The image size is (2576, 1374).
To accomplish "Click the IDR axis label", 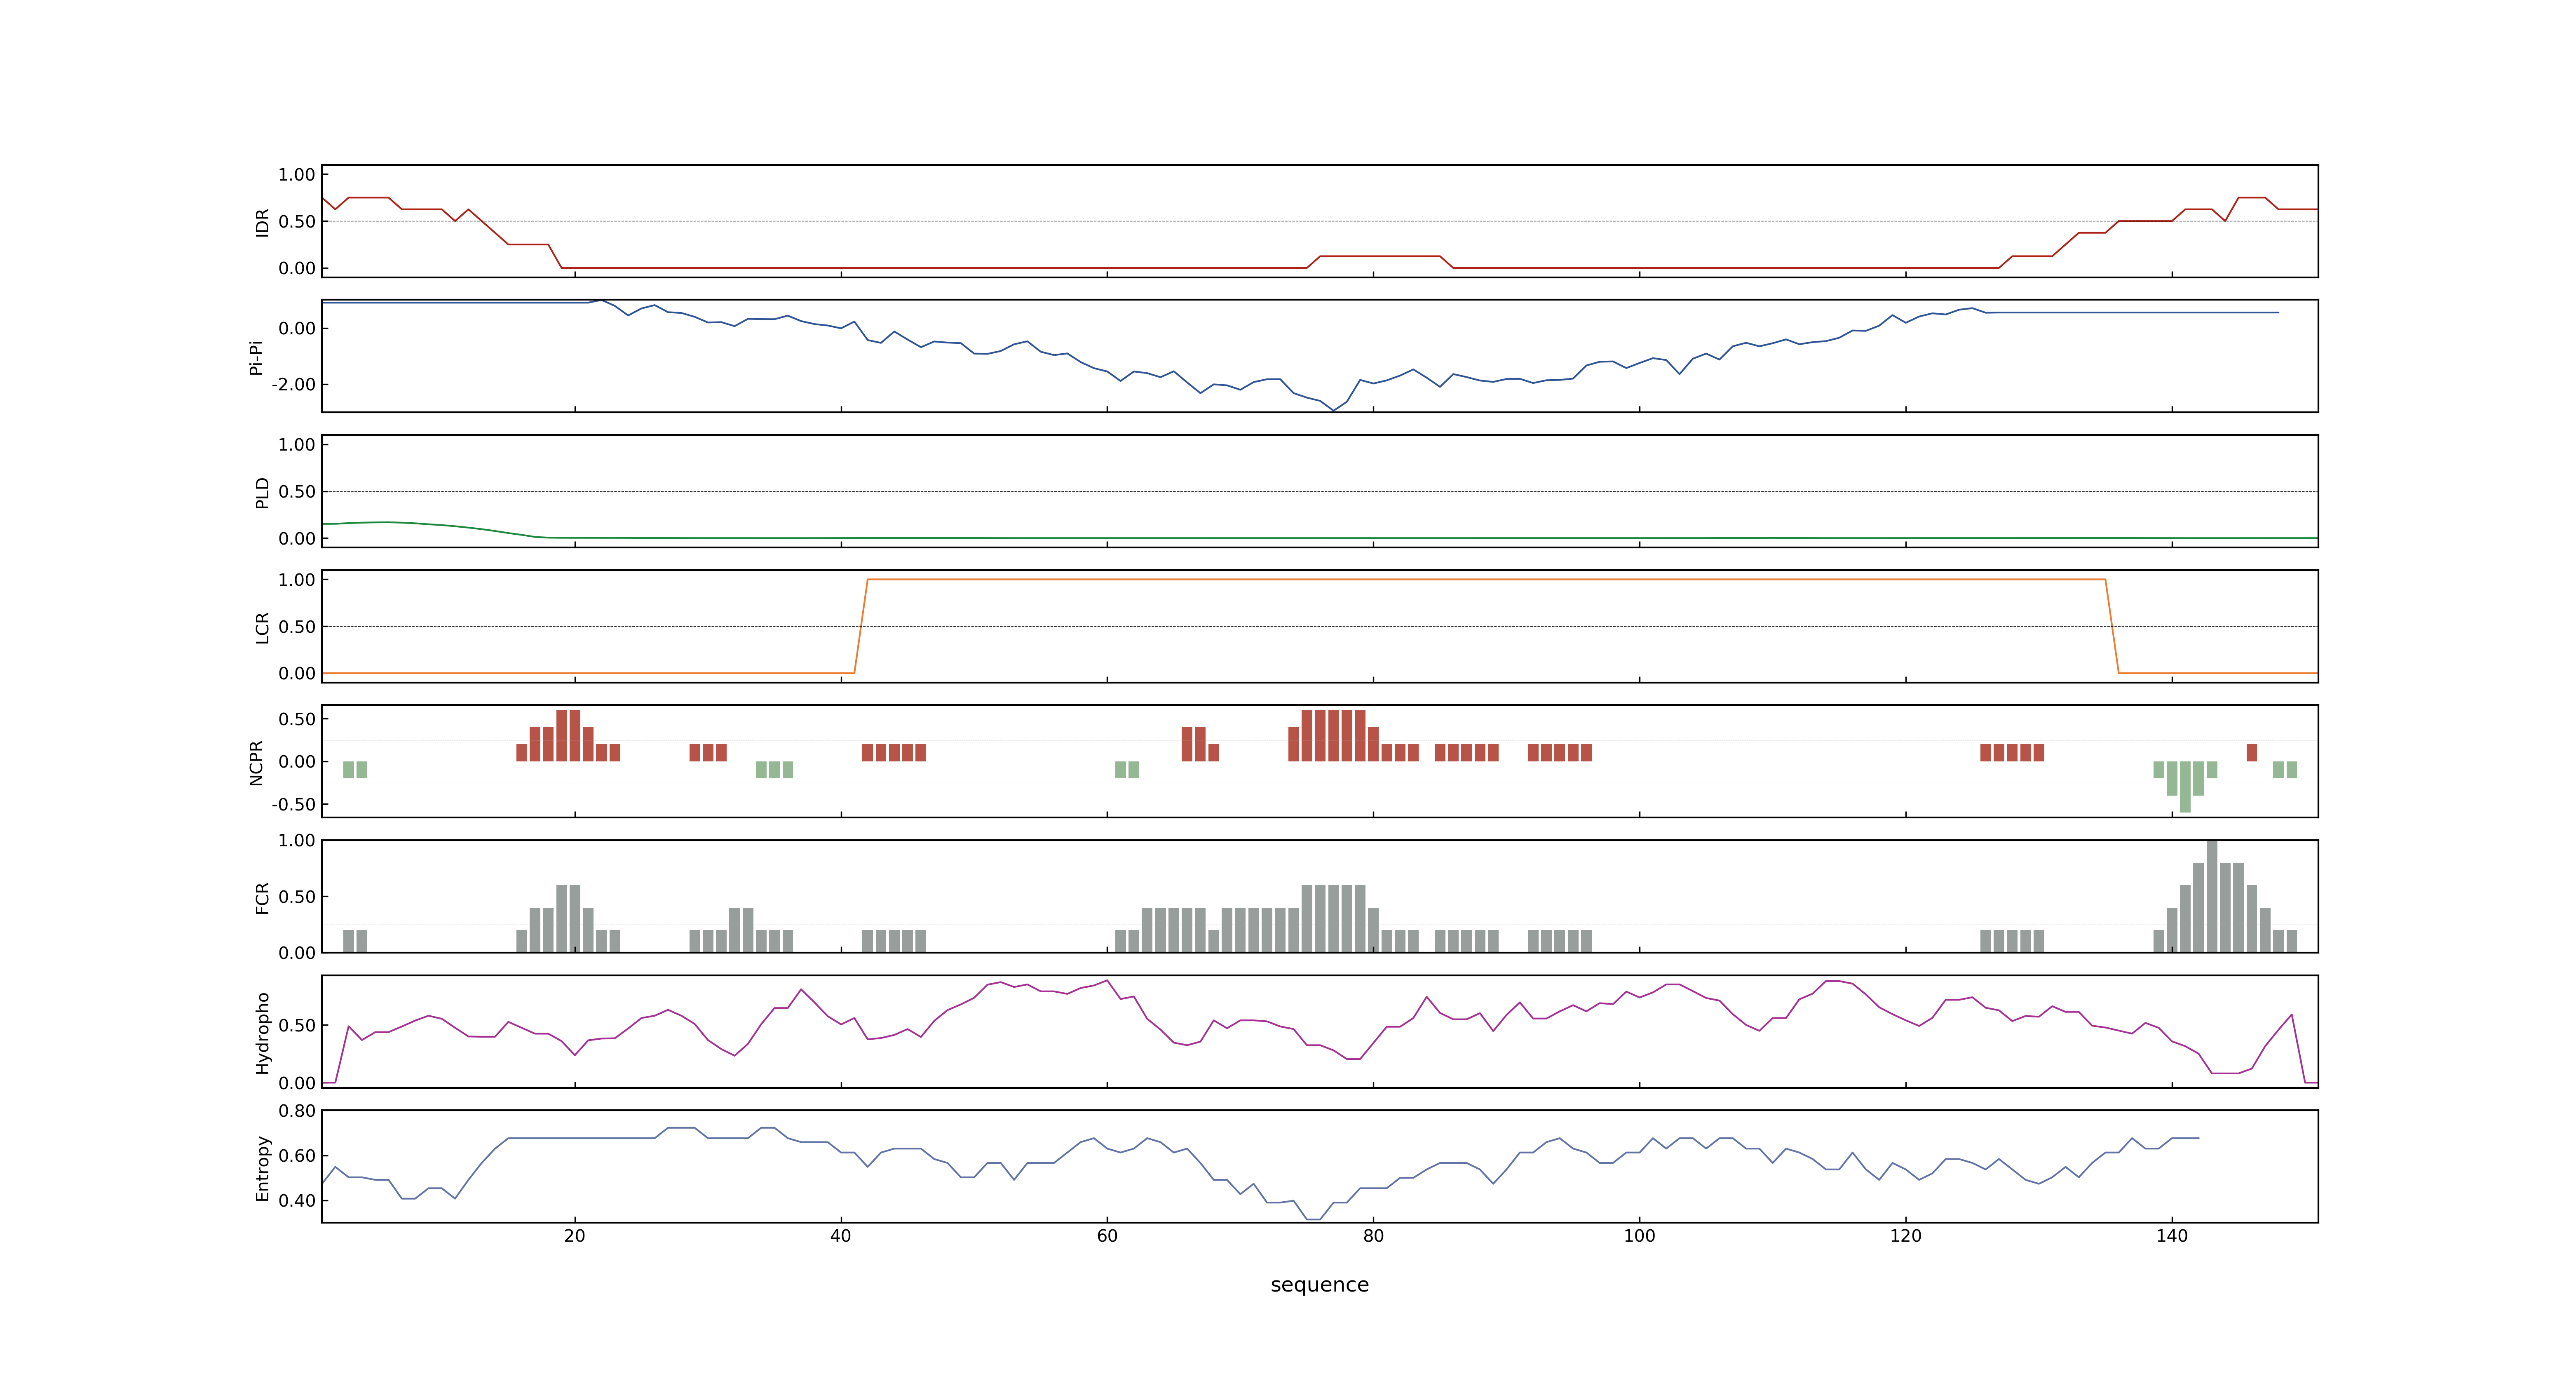I will (x=262, y=222).
